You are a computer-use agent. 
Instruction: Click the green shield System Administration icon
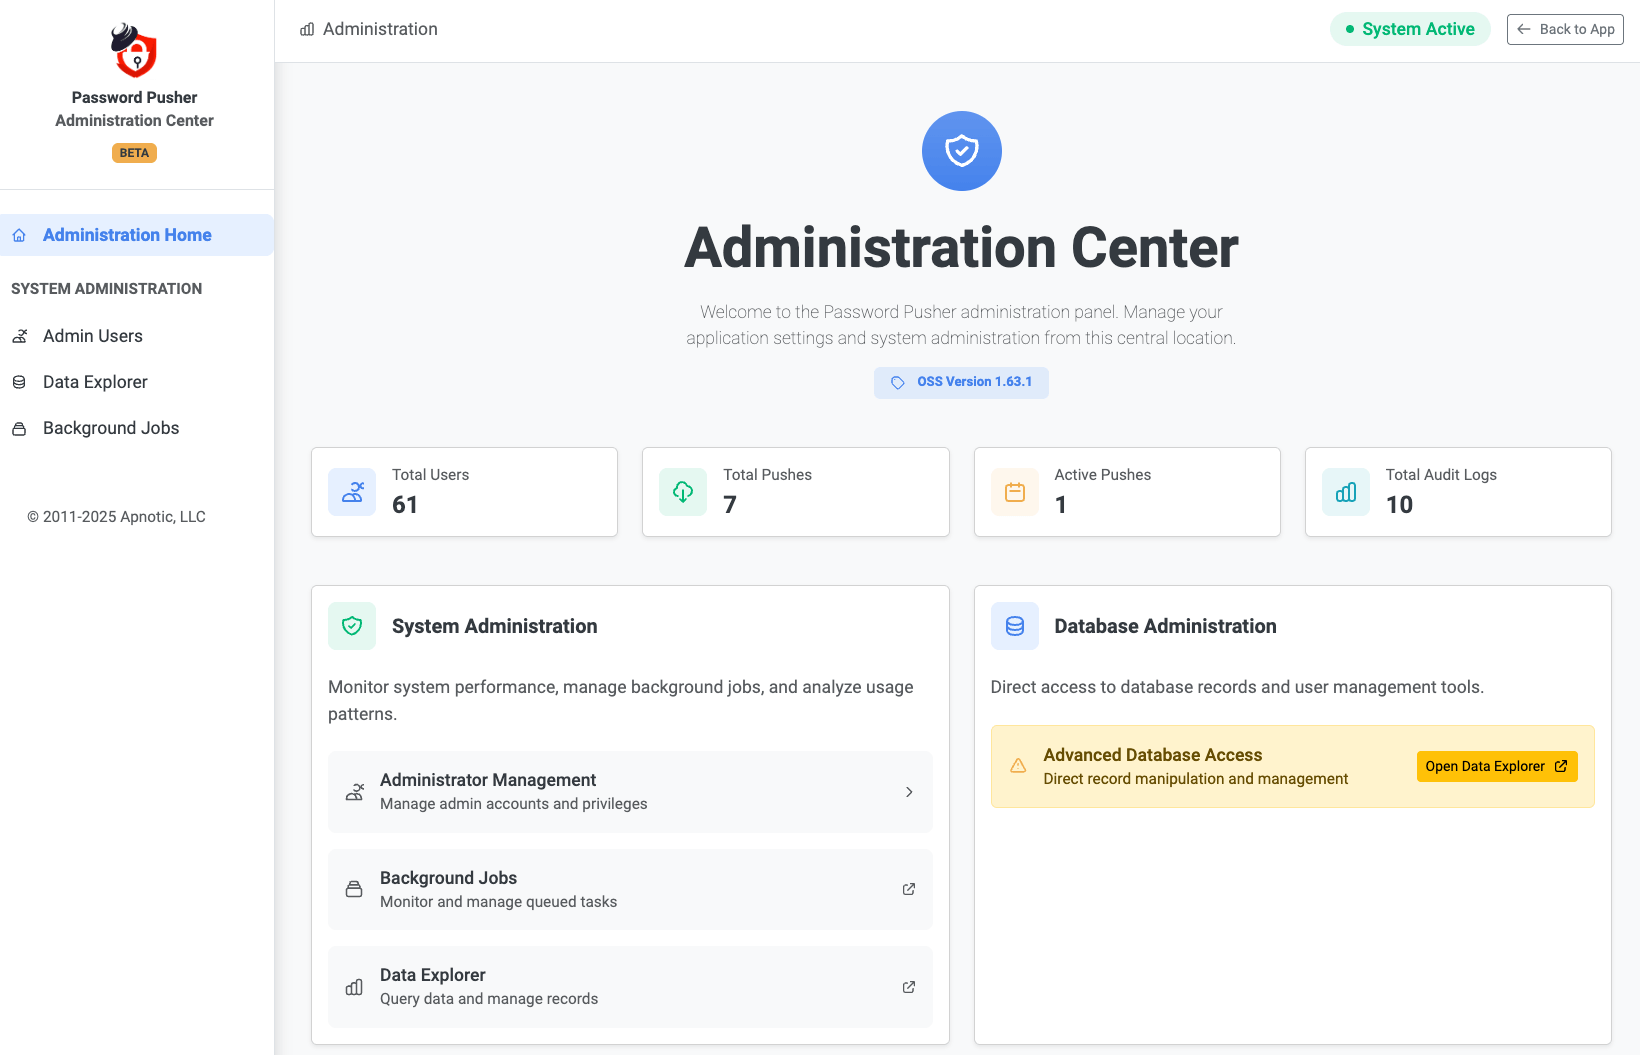[352, 626]
